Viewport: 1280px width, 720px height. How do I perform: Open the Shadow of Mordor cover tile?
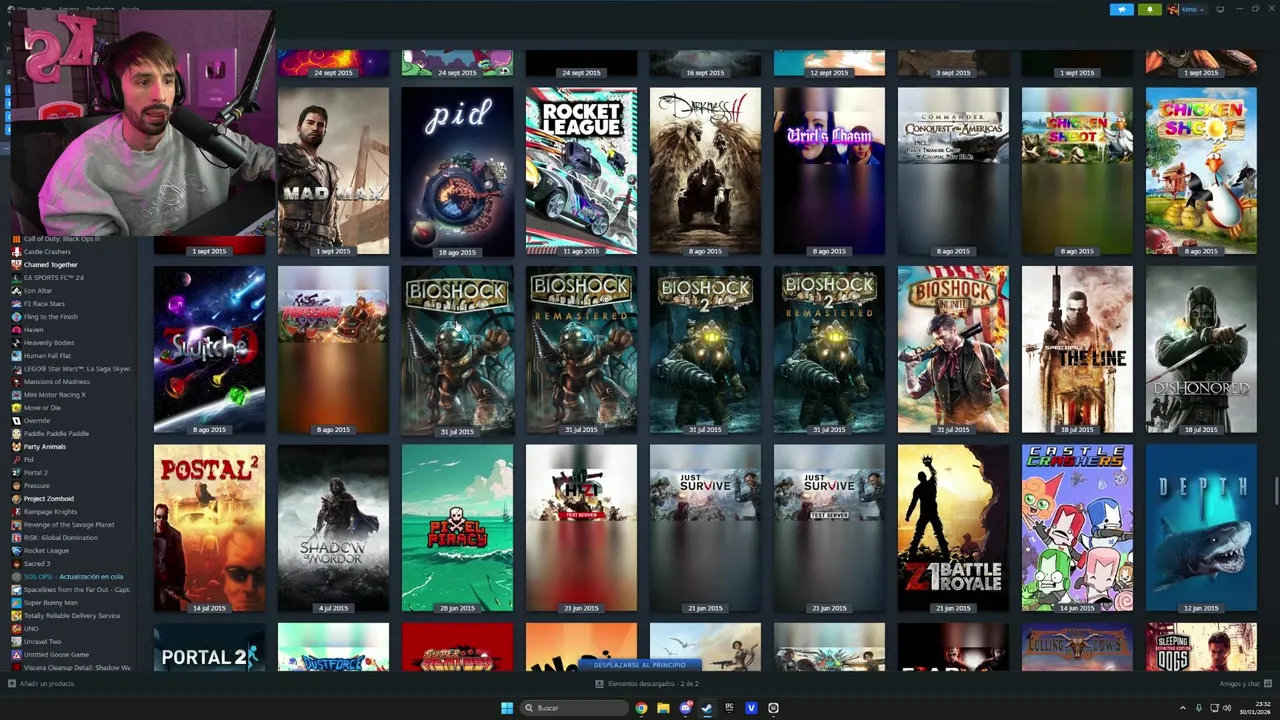click(x=333, y=528)
